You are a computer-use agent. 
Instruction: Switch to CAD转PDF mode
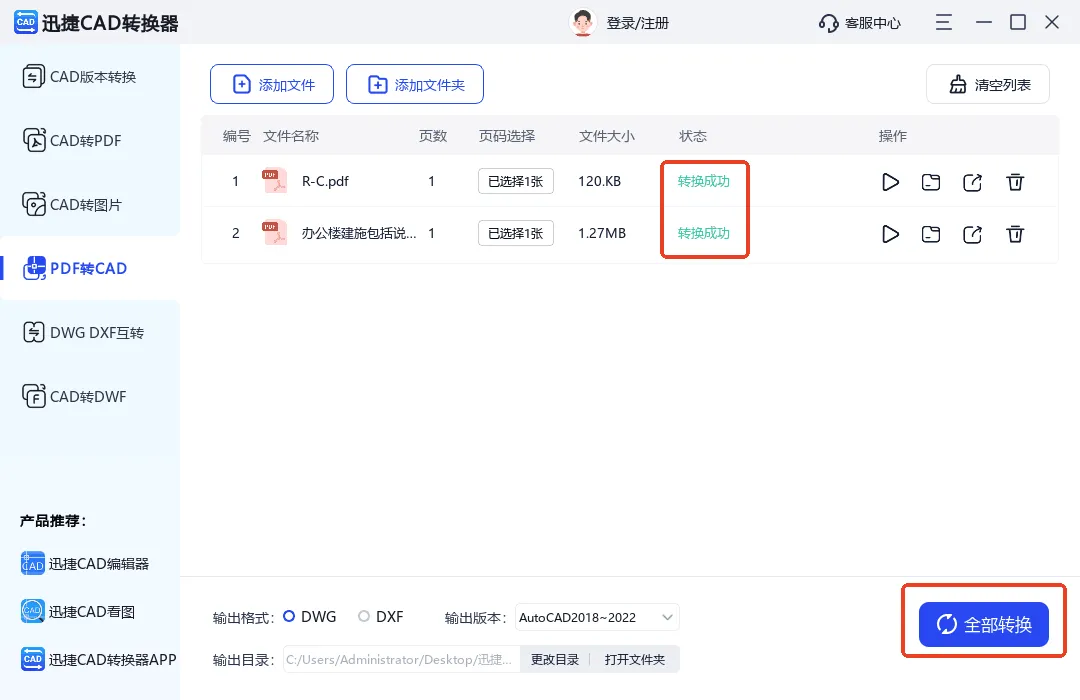tap(72, 141)
